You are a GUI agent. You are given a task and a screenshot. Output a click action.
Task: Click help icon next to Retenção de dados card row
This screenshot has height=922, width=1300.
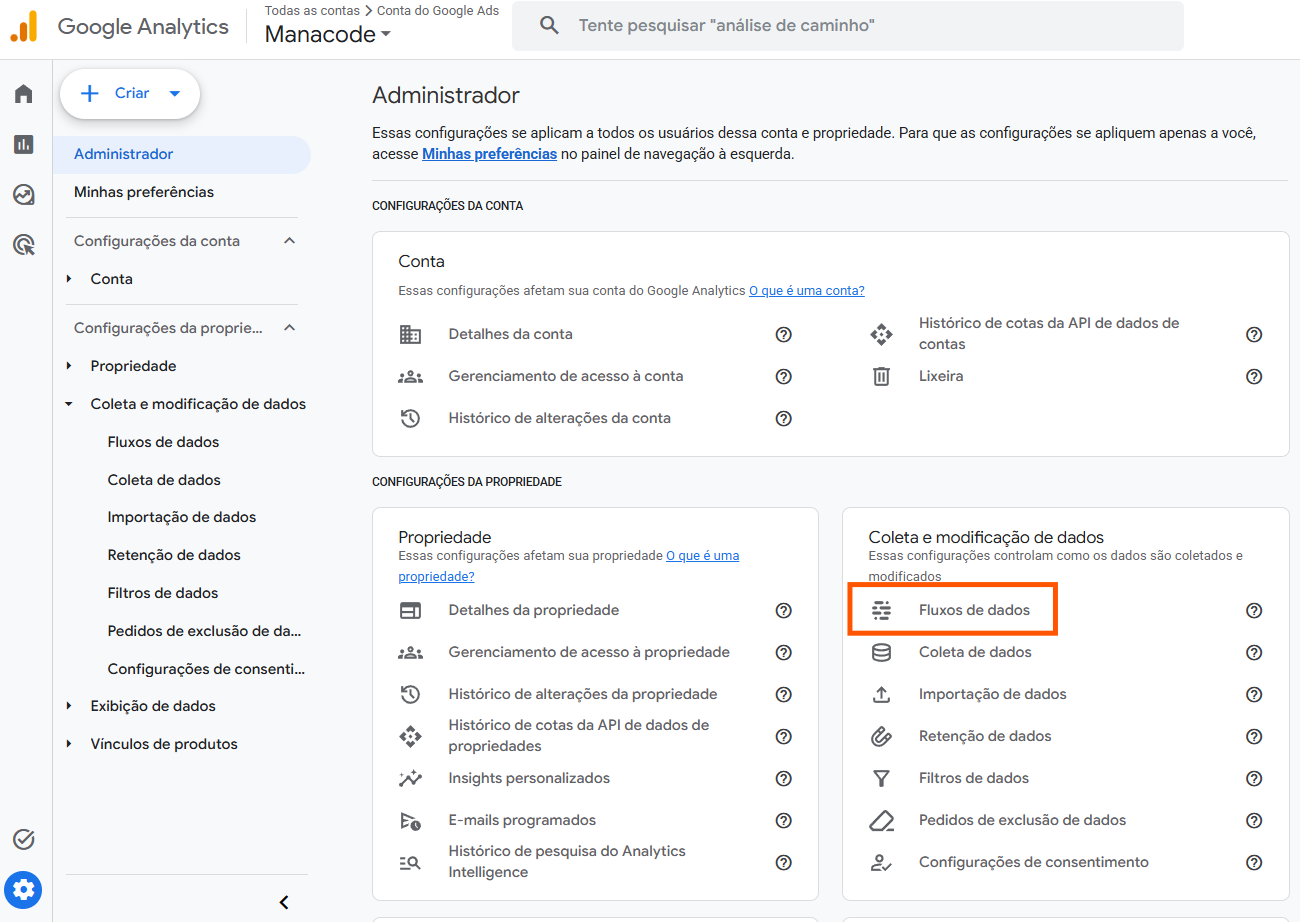pyautogui.click(x=1254, y=736)
